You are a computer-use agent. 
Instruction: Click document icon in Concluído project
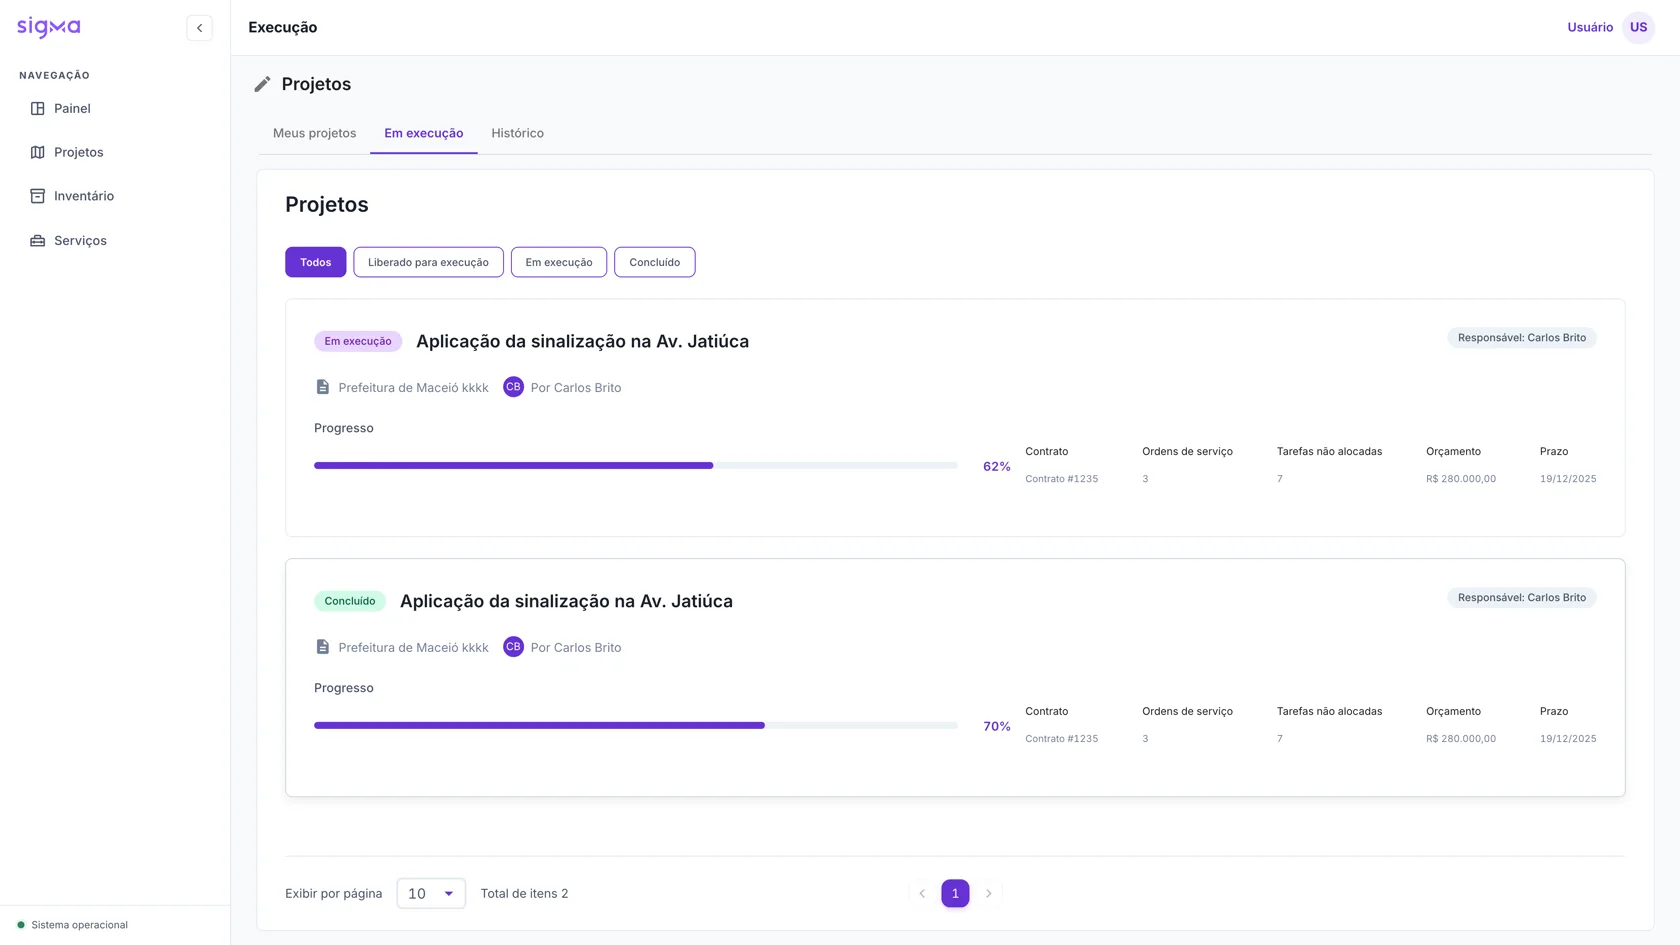(322, 647)
